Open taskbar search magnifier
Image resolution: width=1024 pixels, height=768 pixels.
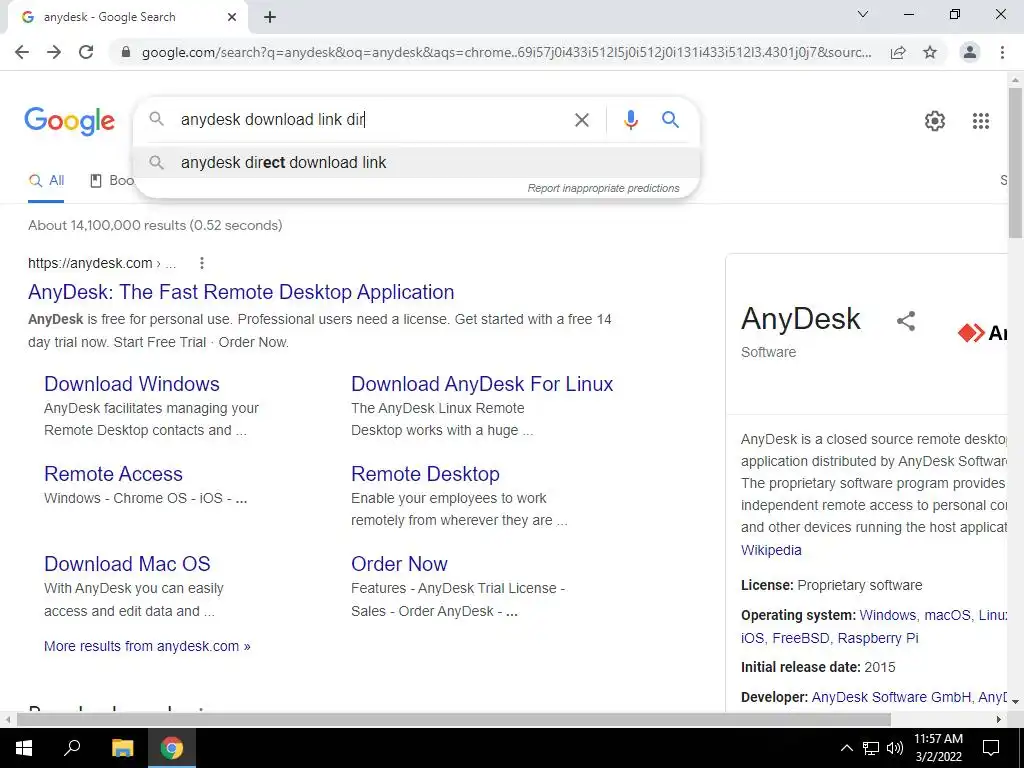(72, 748)
